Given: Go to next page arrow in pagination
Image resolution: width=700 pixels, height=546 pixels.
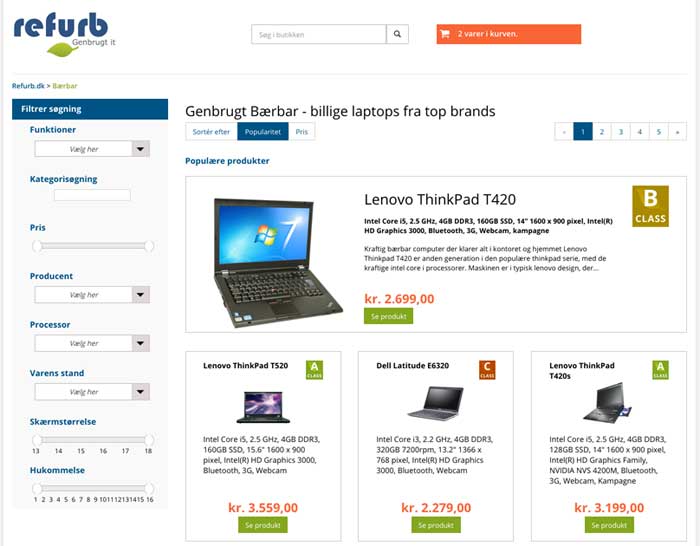Looking at the screenshot, I should (678, 132).
